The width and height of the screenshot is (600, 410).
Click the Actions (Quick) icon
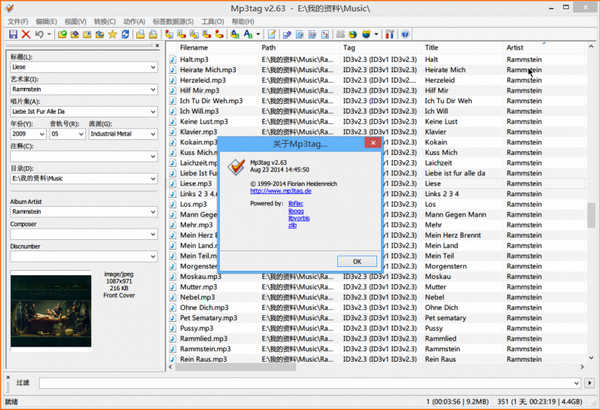point(248,34)
